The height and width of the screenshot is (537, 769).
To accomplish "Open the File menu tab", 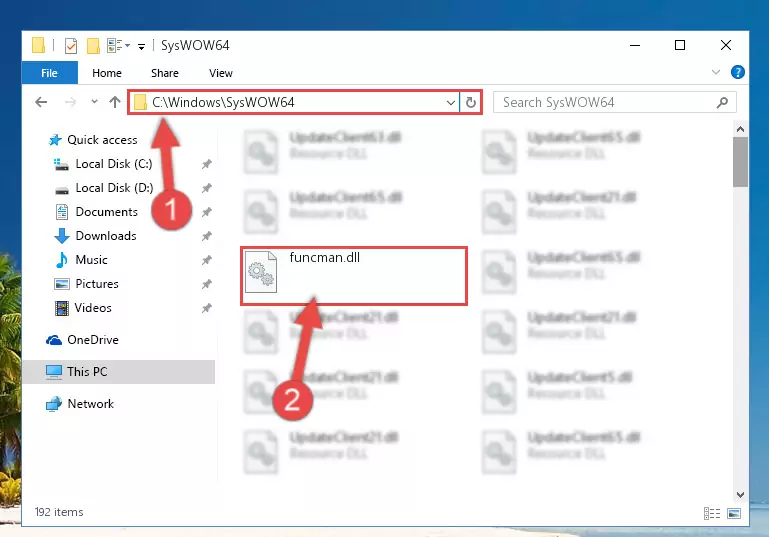I will click(x=50, y=73).
